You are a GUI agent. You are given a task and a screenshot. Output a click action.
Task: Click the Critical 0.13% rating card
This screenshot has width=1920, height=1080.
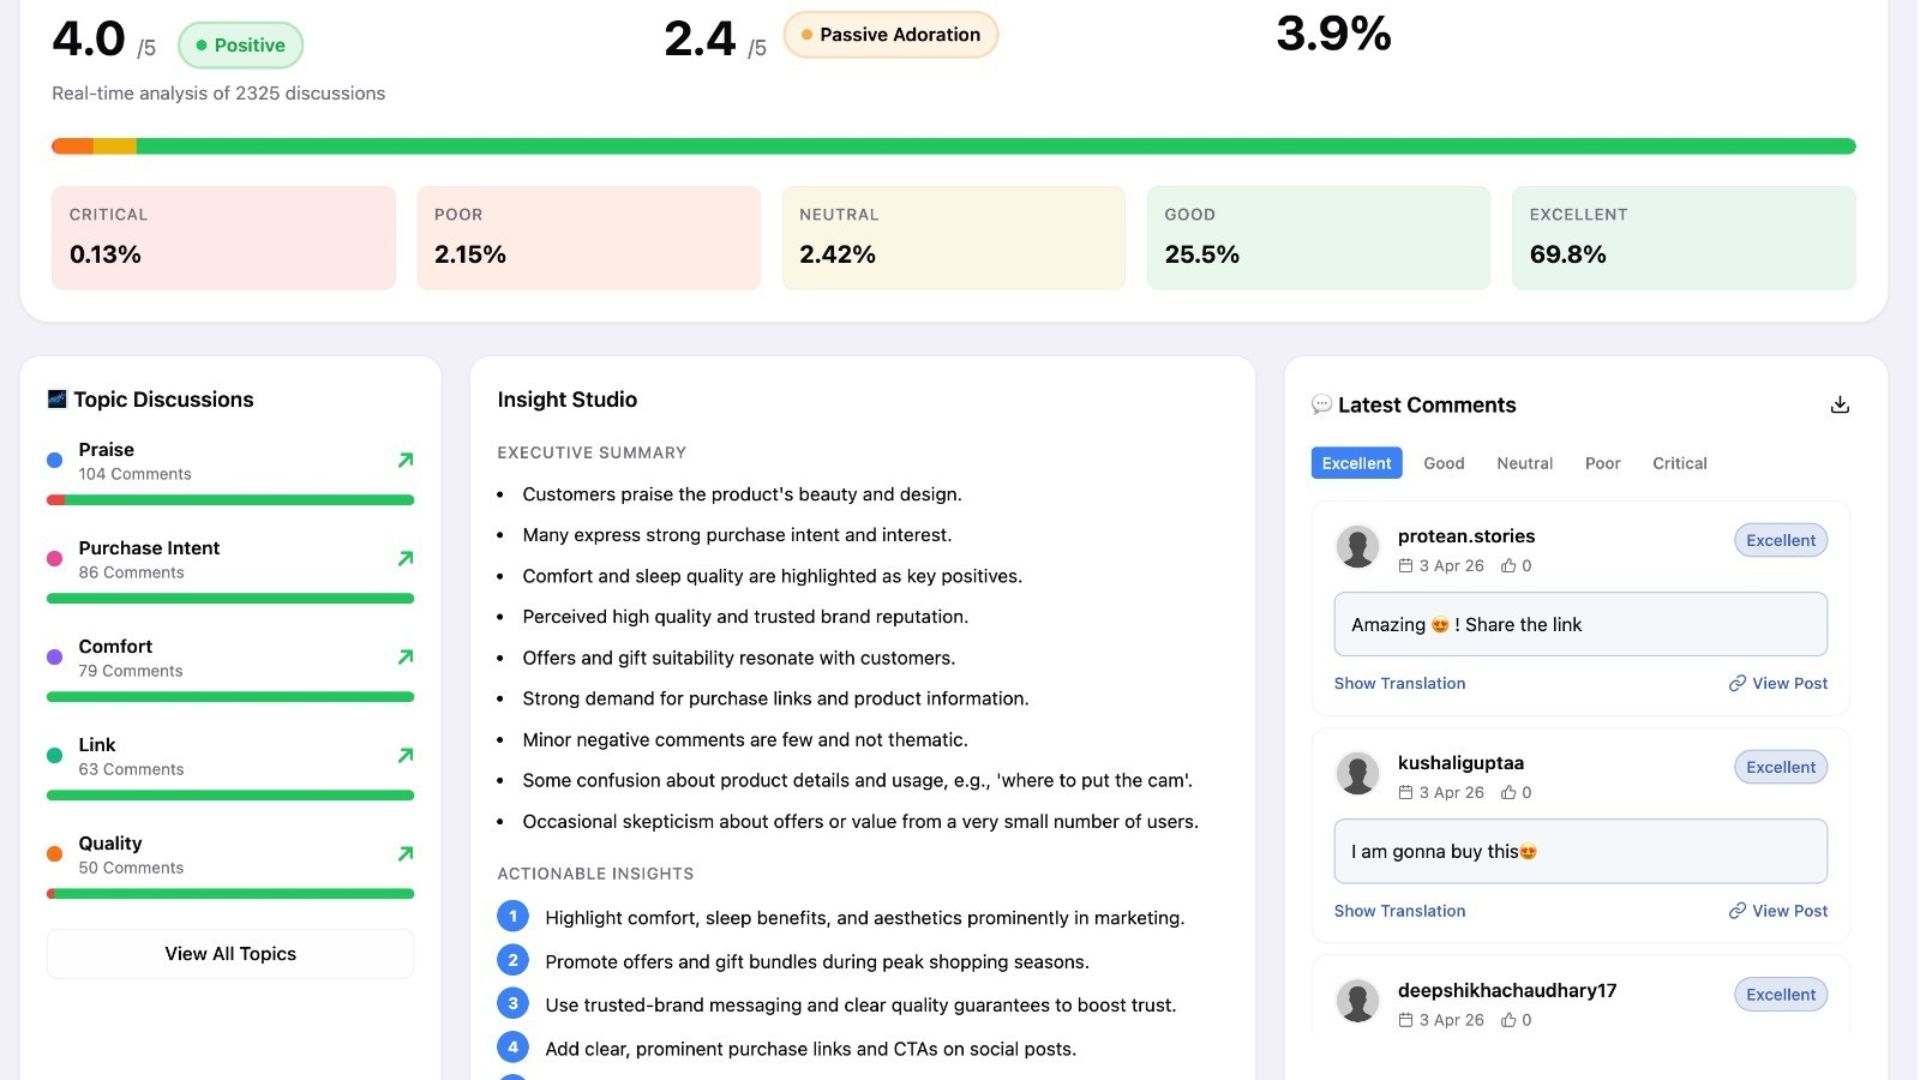click(x=223, y=238)
